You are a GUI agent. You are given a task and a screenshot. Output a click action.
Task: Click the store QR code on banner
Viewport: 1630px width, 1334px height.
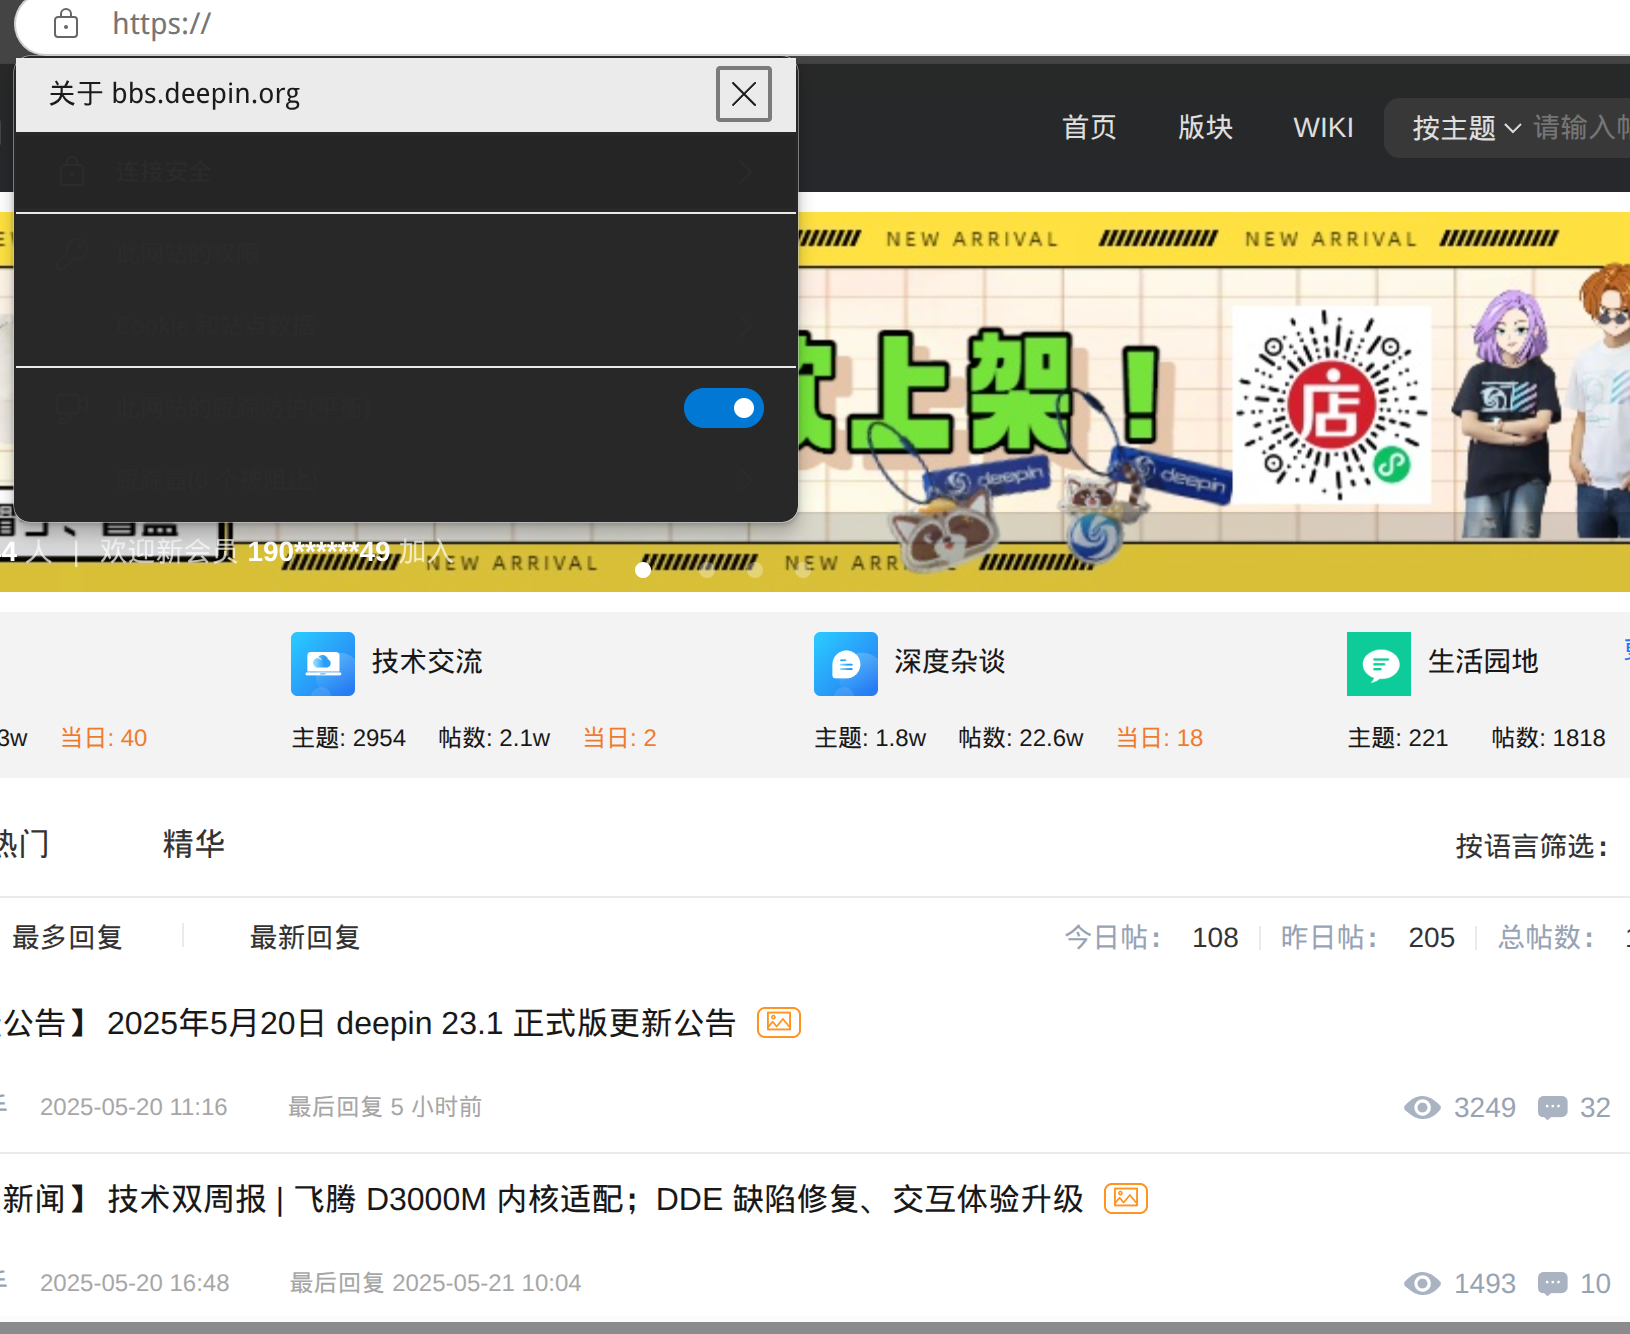pos(1331,405)
